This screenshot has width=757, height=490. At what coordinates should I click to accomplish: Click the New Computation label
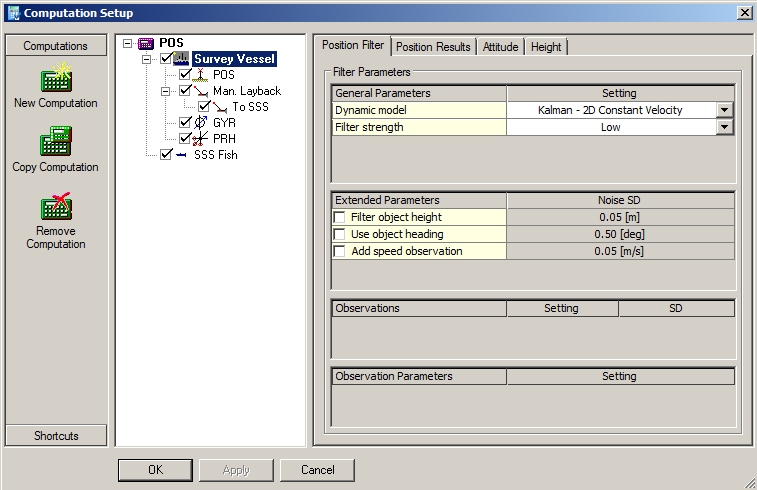56,103
